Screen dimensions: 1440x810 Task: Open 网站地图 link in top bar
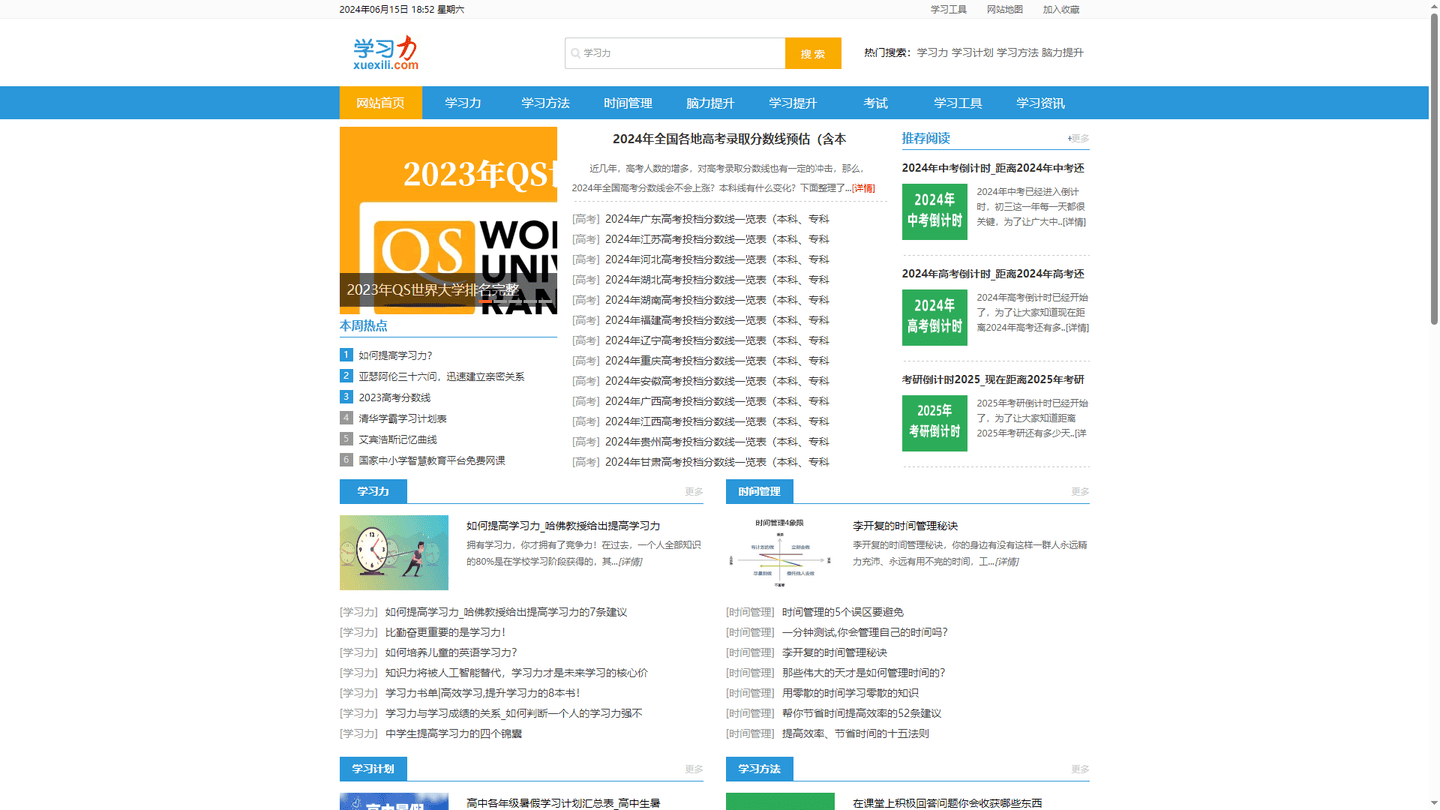1004,9
